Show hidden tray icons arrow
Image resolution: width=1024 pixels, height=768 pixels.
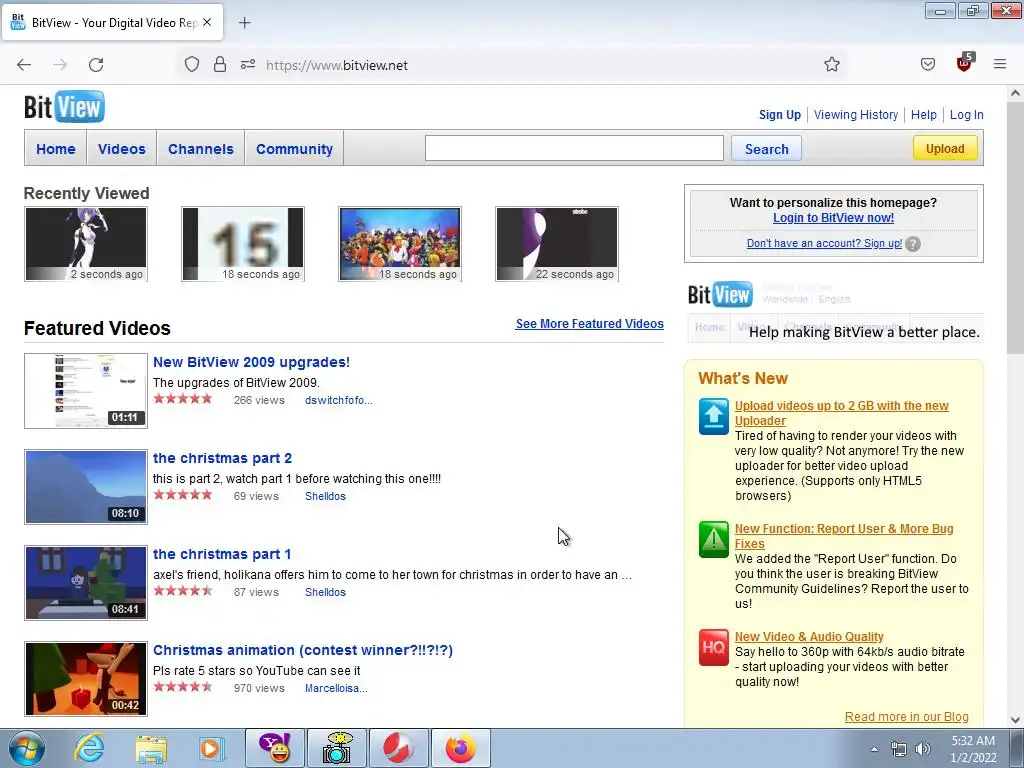(x=874, y=749)
